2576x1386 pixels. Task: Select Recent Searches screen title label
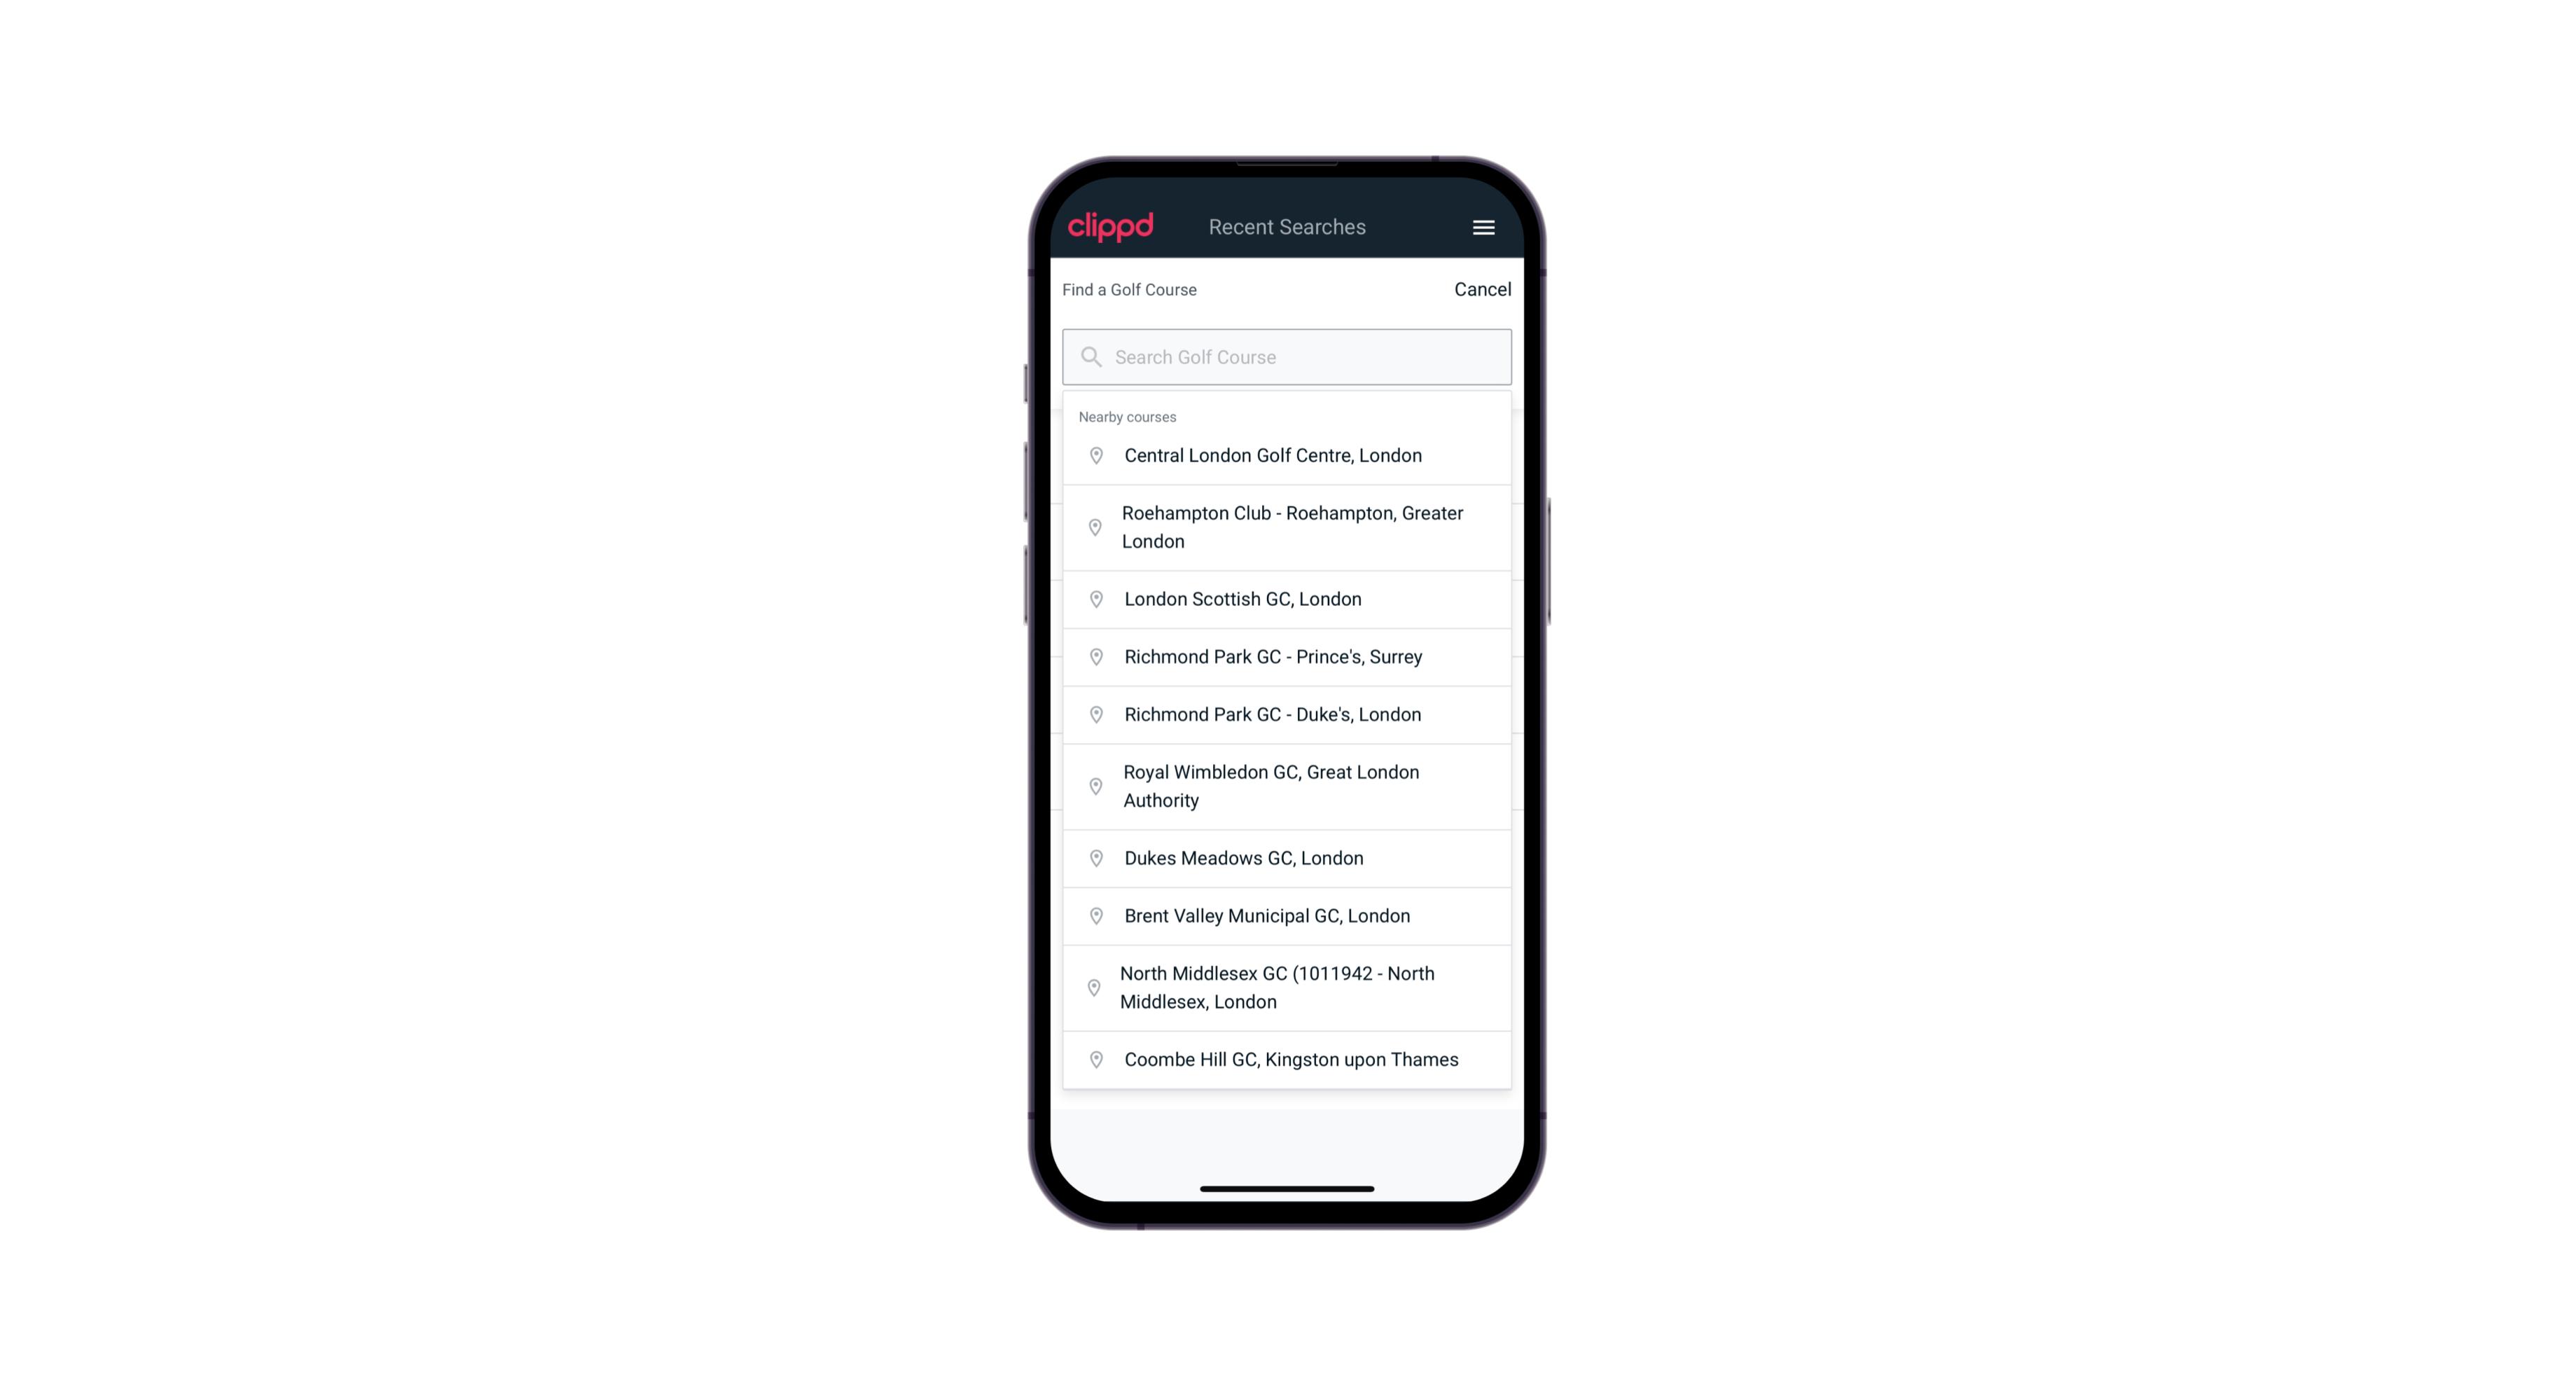[x=1287, y=227]
